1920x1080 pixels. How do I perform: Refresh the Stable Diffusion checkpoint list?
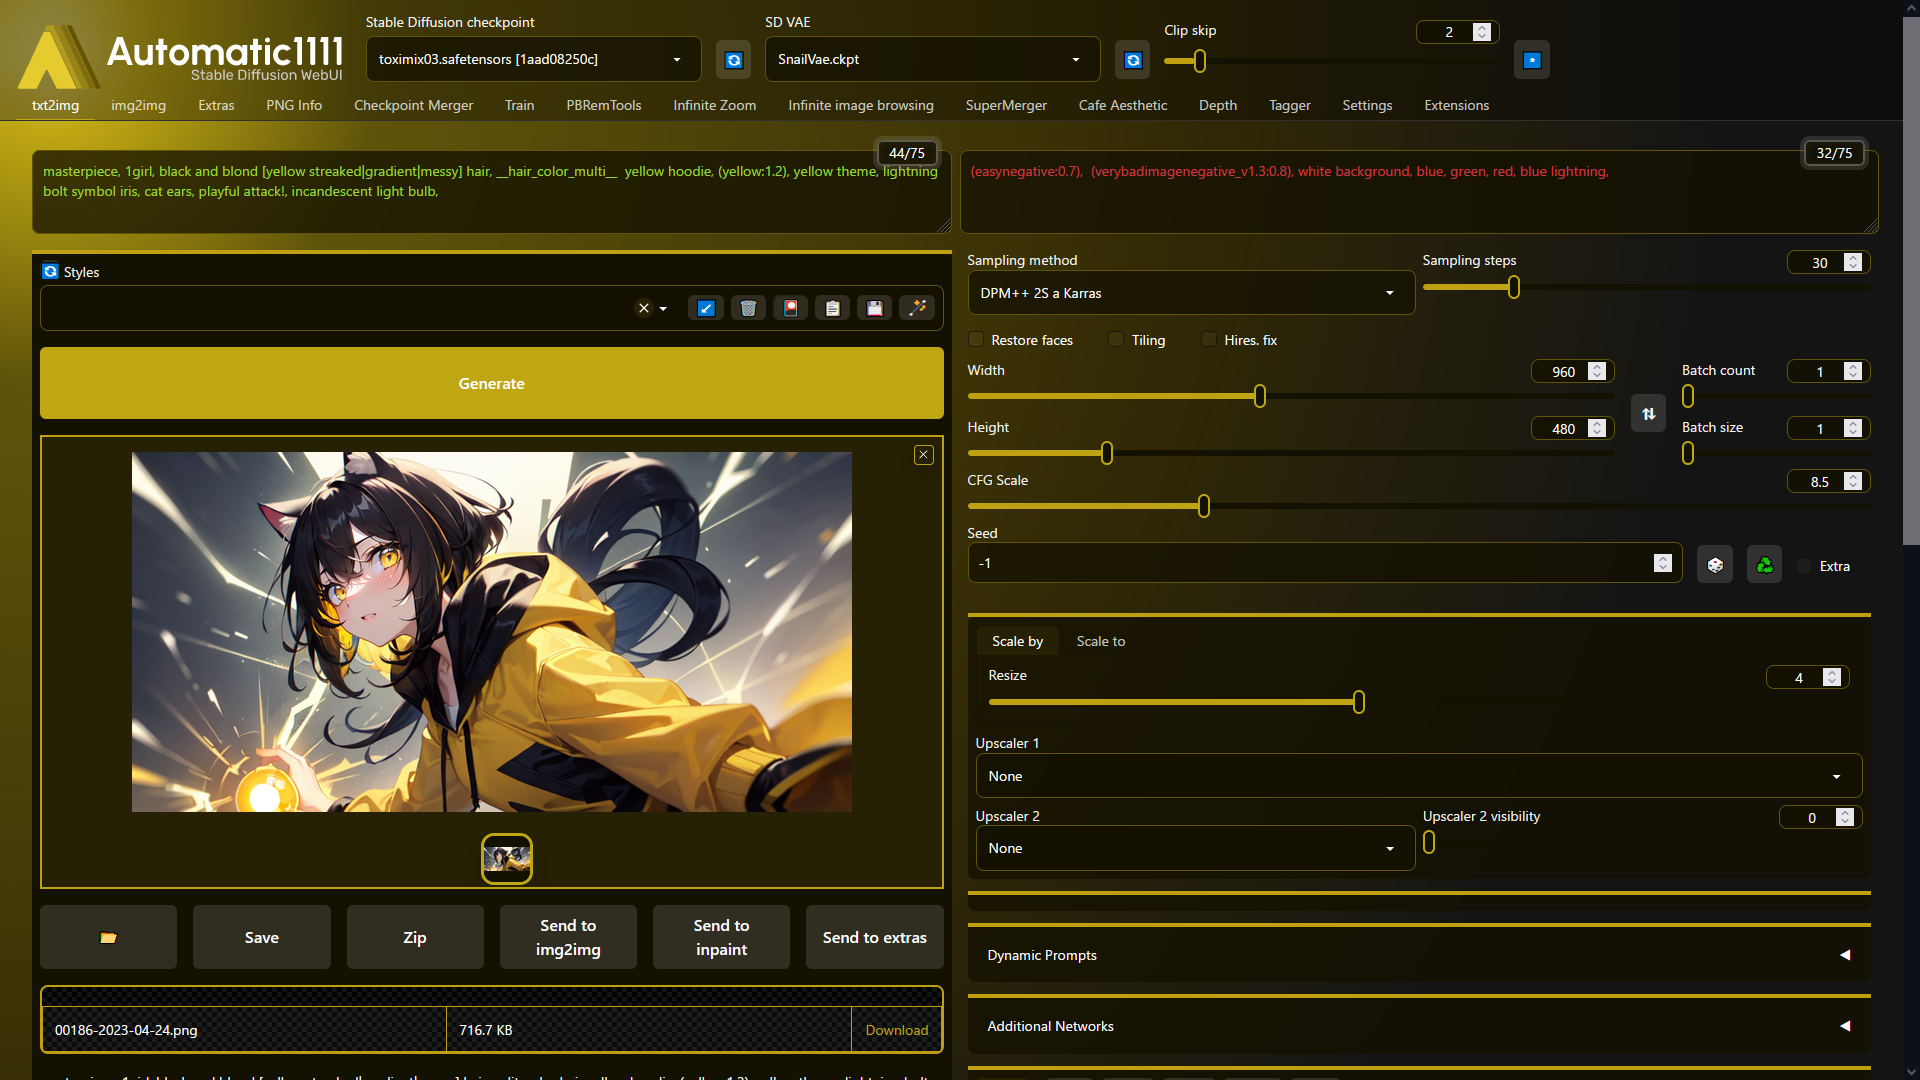click(x=734, y=60)
